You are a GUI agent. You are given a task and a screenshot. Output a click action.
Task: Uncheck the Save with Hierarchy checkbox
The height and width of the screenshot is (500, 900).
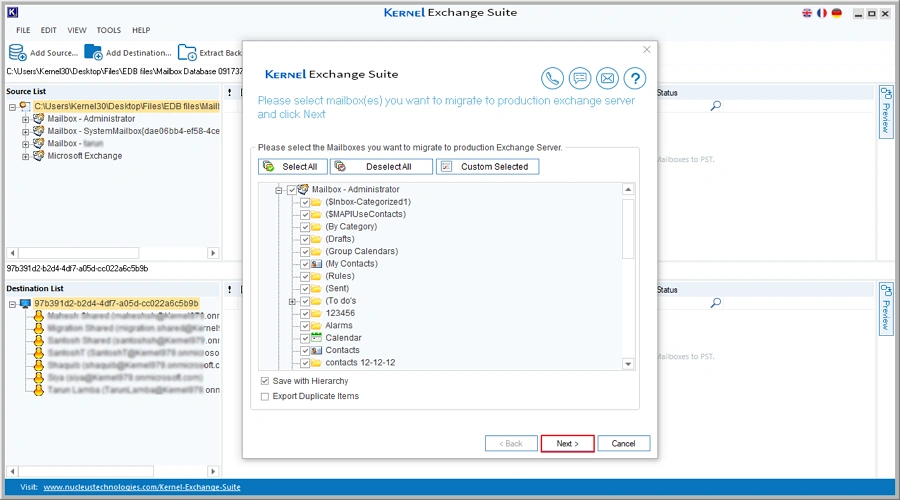pyautogui.click(x=264, y=381)
